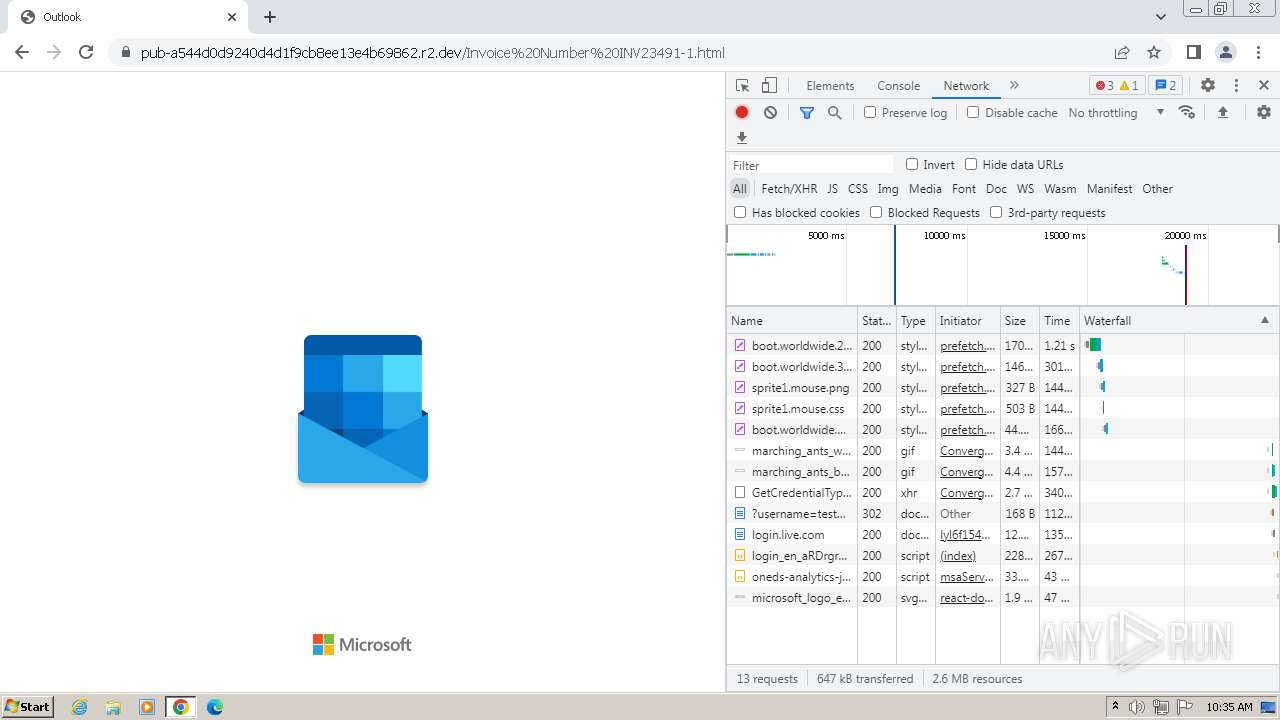
Task: Sort by the Waterfall column arrow
Action: 1264,321
